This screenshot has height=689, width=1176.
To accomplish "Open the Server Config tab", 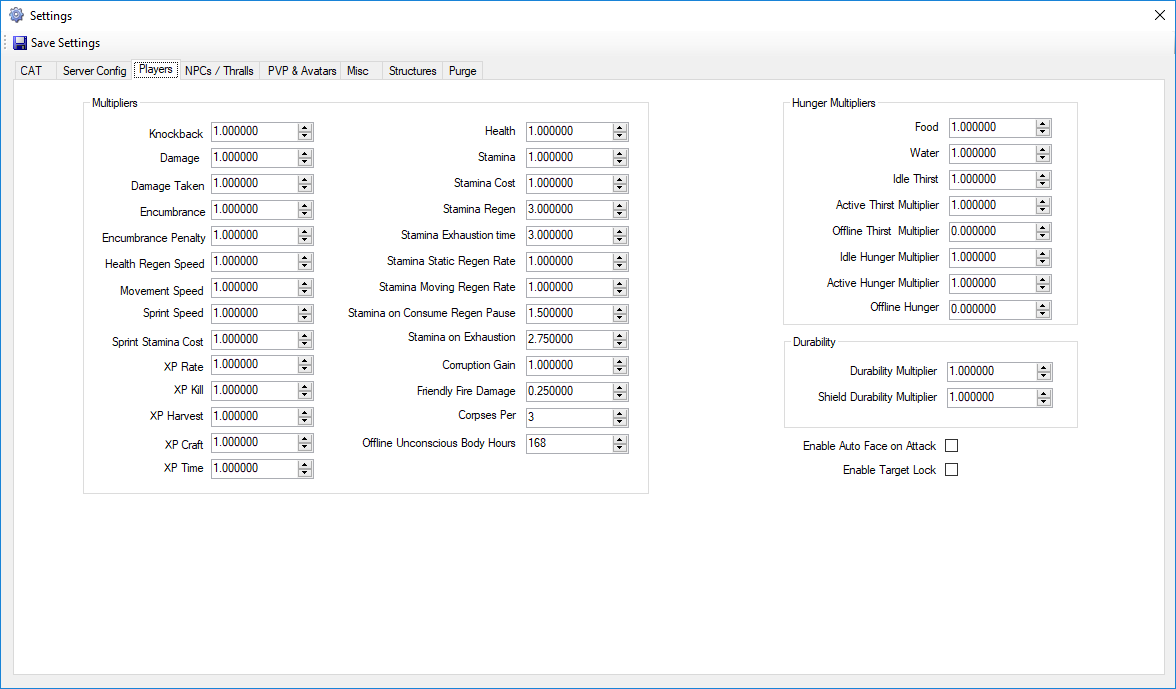I will pyautogui.click(x=94, y=71).
